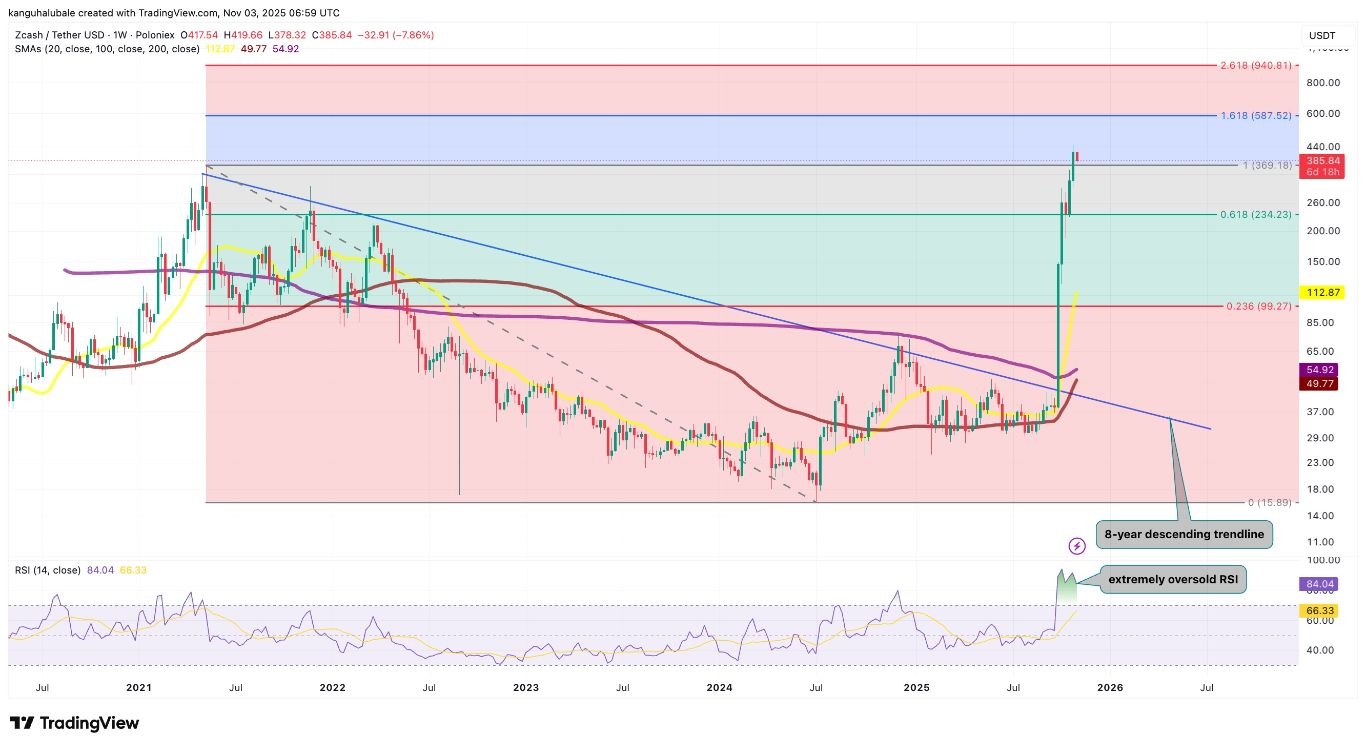This screenshot has height=747, width=1366.
Task: Click the '8-year descending trendline' callout
Action: 1184,534
